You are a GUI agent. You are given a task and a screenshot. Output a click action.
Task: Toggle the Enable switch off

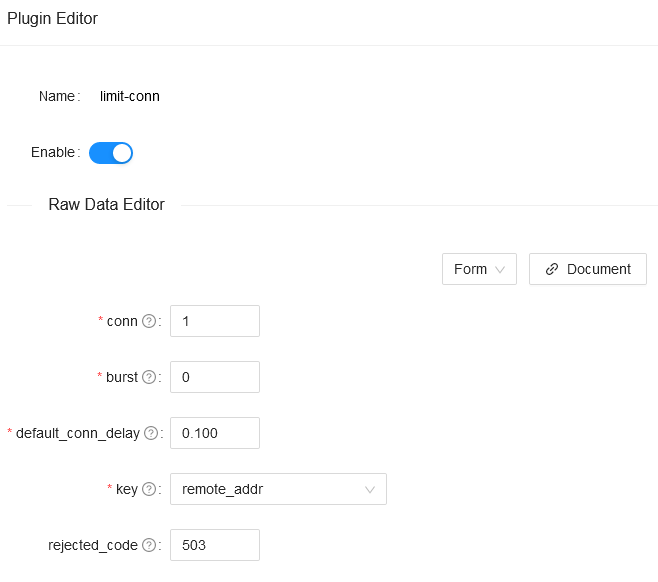click(x=111, y=153)
